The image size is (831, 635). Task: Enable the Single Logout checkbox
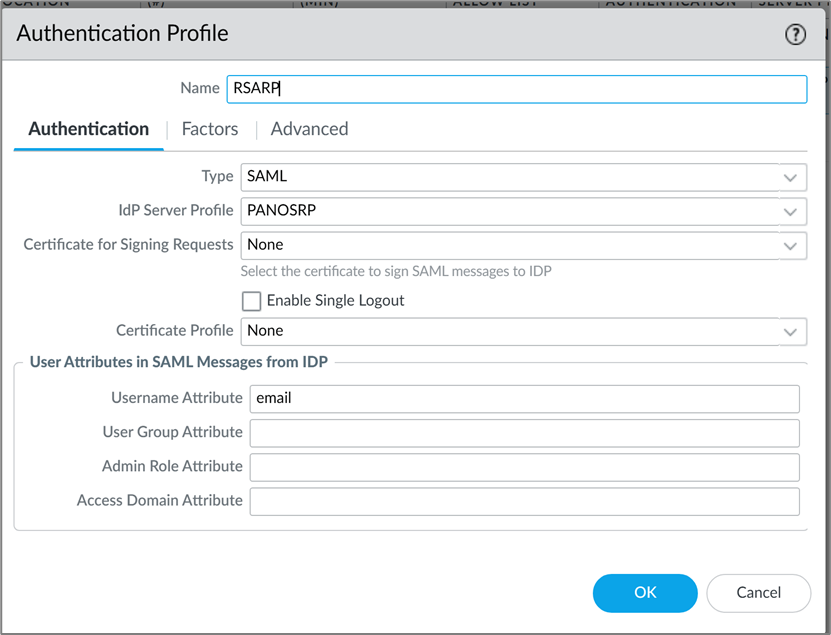[x=252, y=301]
